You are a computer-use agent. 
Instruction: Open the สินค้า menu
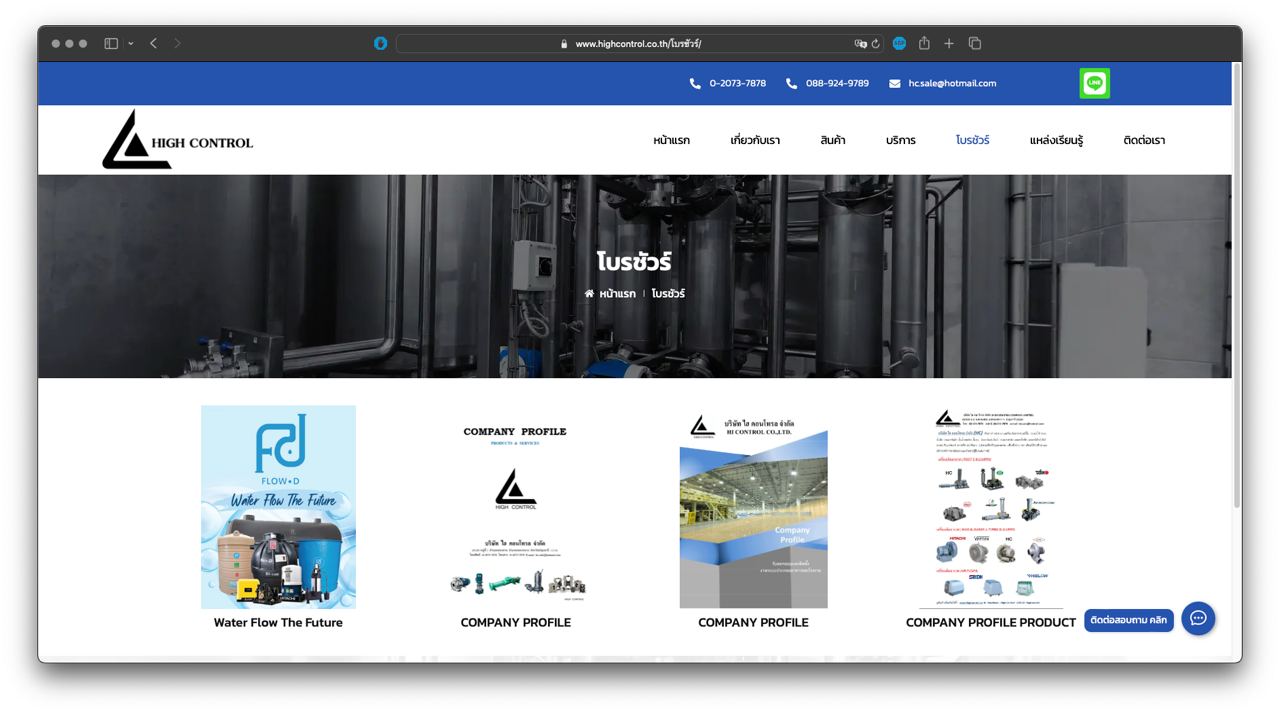pos(832,140)
